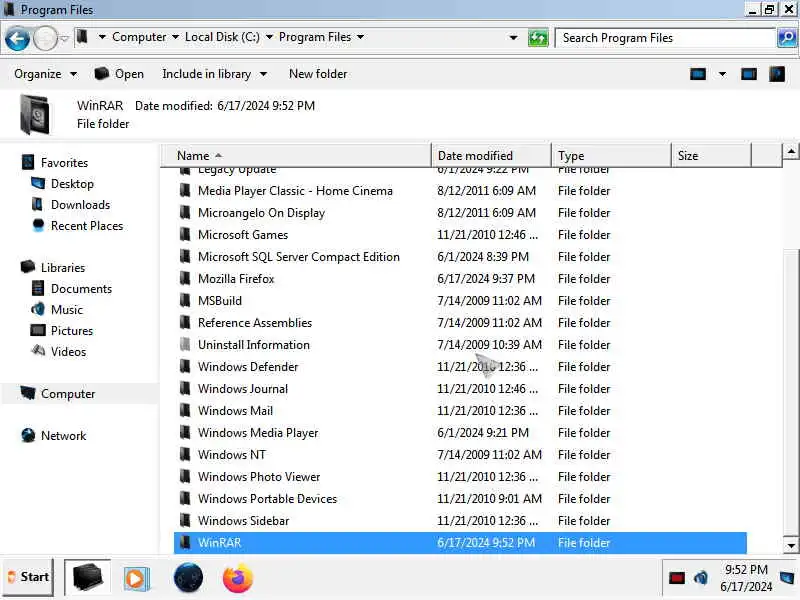This screenshot has height=600, width=800.
Task: Open the recent pages dropdown arrow
Action: 64,39
